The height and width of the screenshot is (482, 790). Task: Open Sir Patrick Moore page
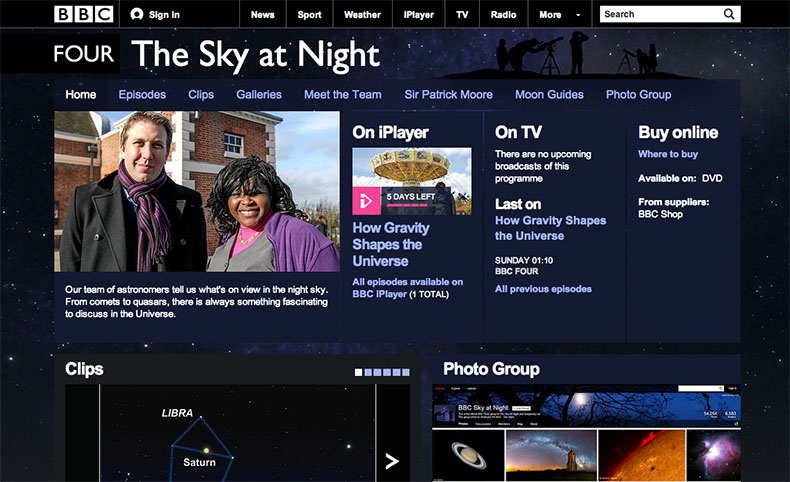tap(448, 95)
